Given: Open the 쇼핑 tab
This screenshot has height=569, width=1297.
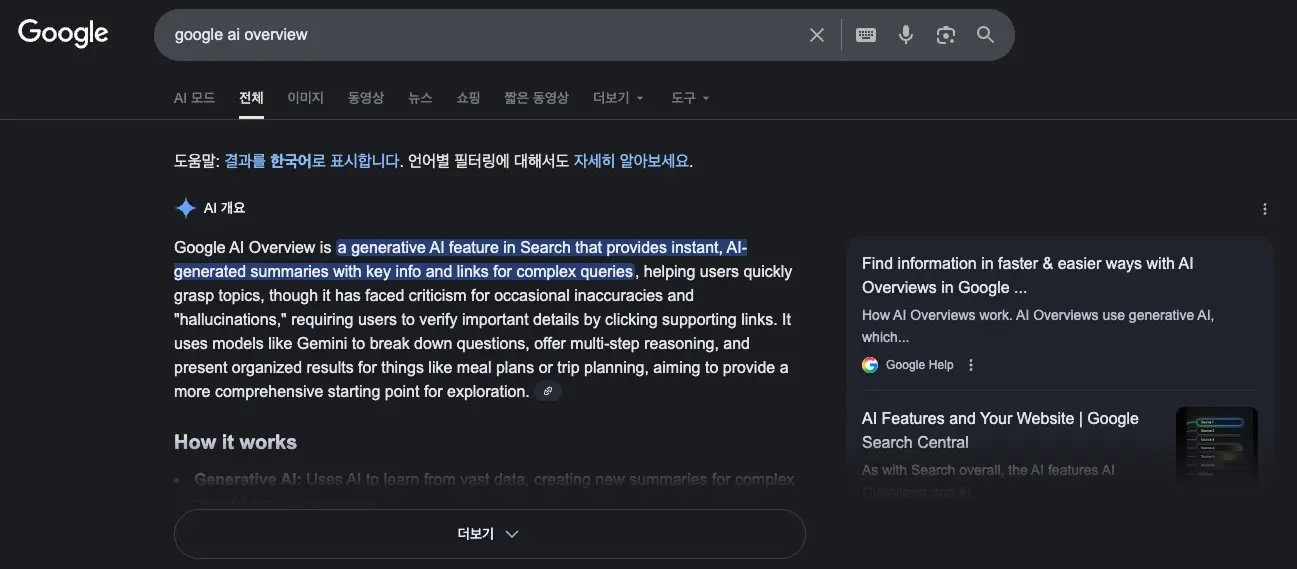Looking at the screenshot, I should coord(468,98).
